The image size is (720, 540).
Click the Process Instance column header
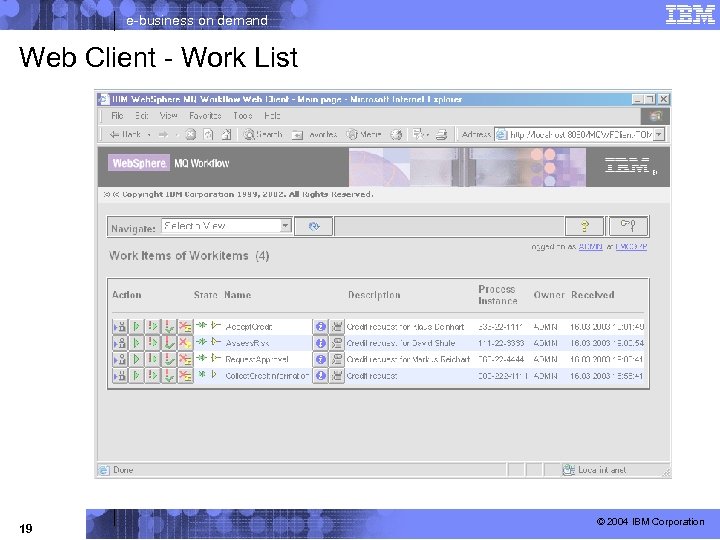(498, 295)
